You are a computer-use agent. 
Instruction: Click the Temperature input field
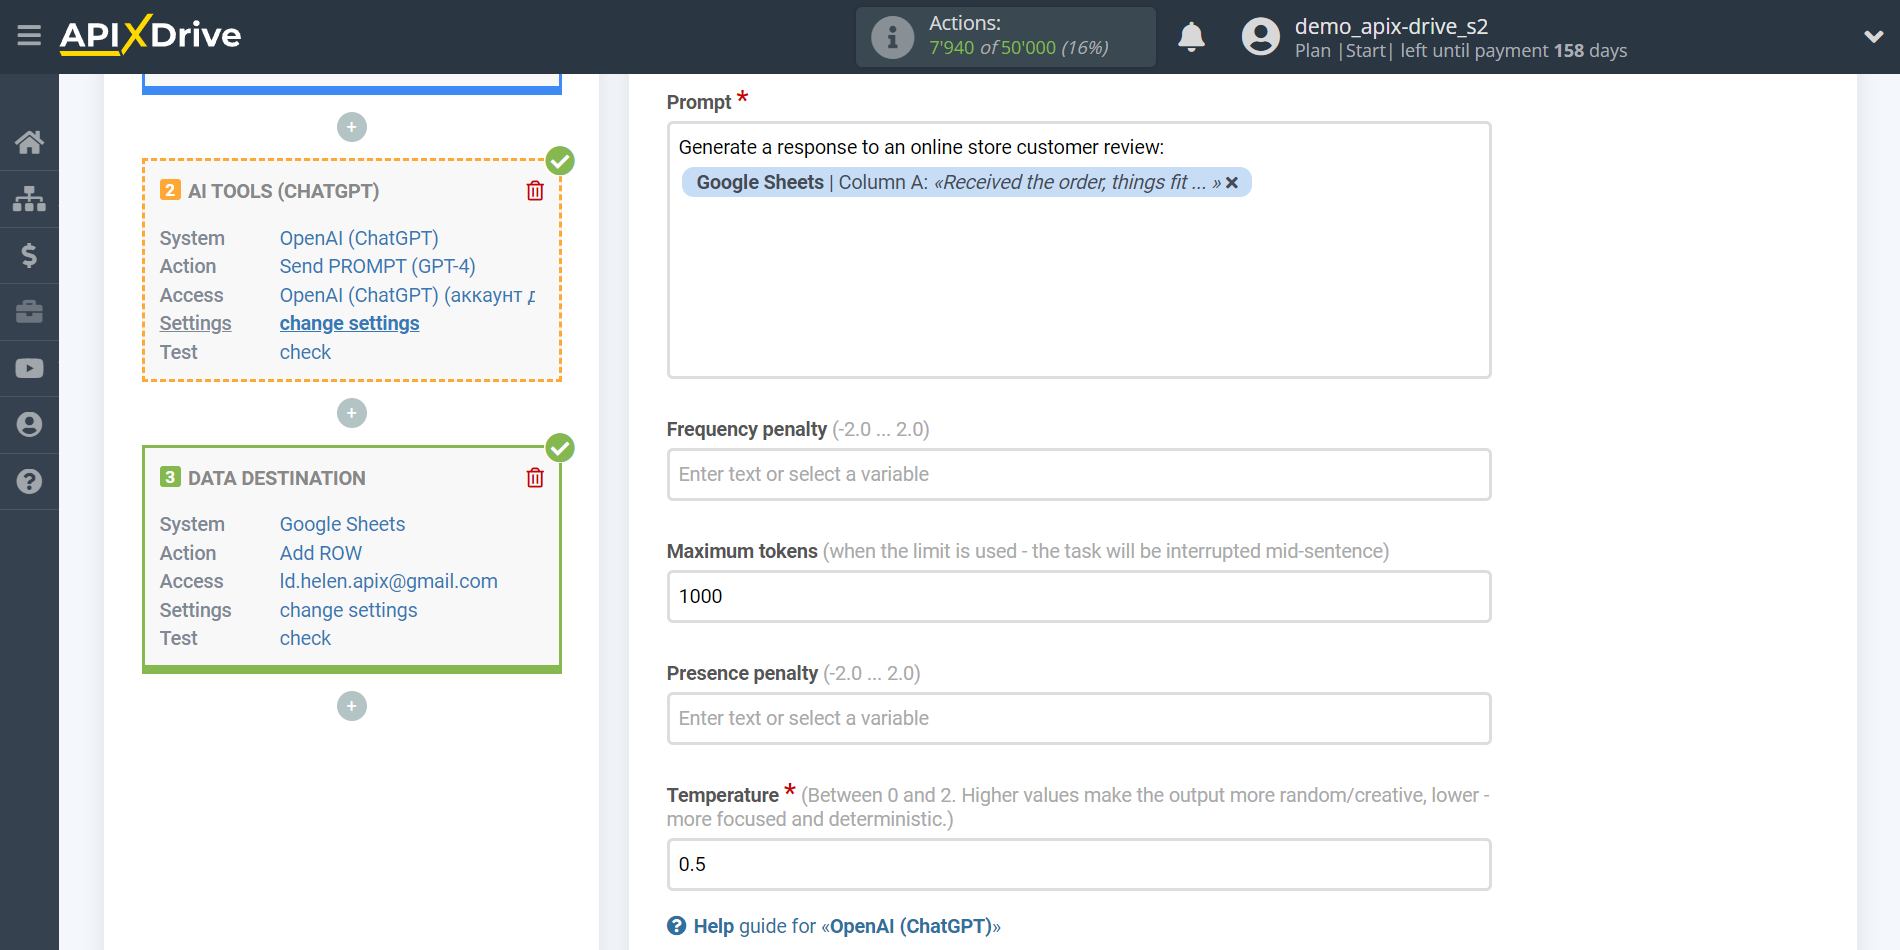1079,864
